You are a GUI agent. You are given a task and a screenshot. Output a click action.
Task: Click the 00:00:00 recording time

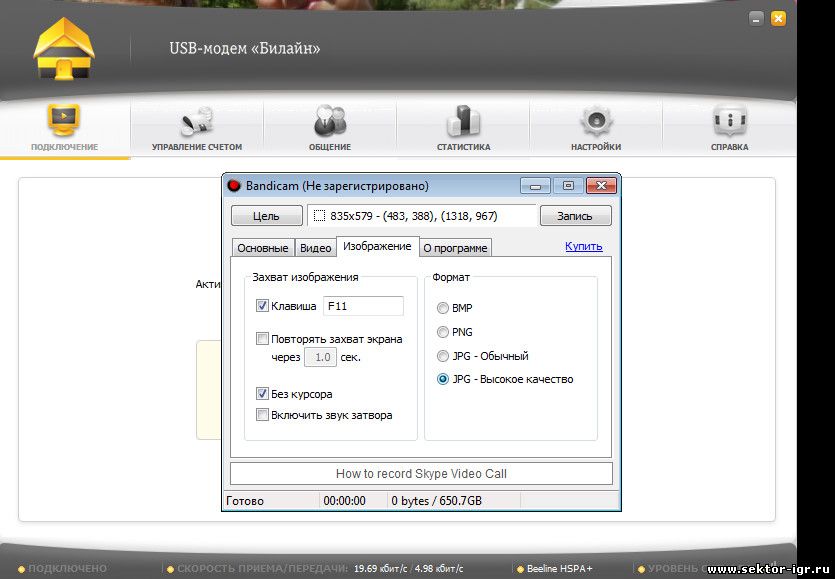345,501
